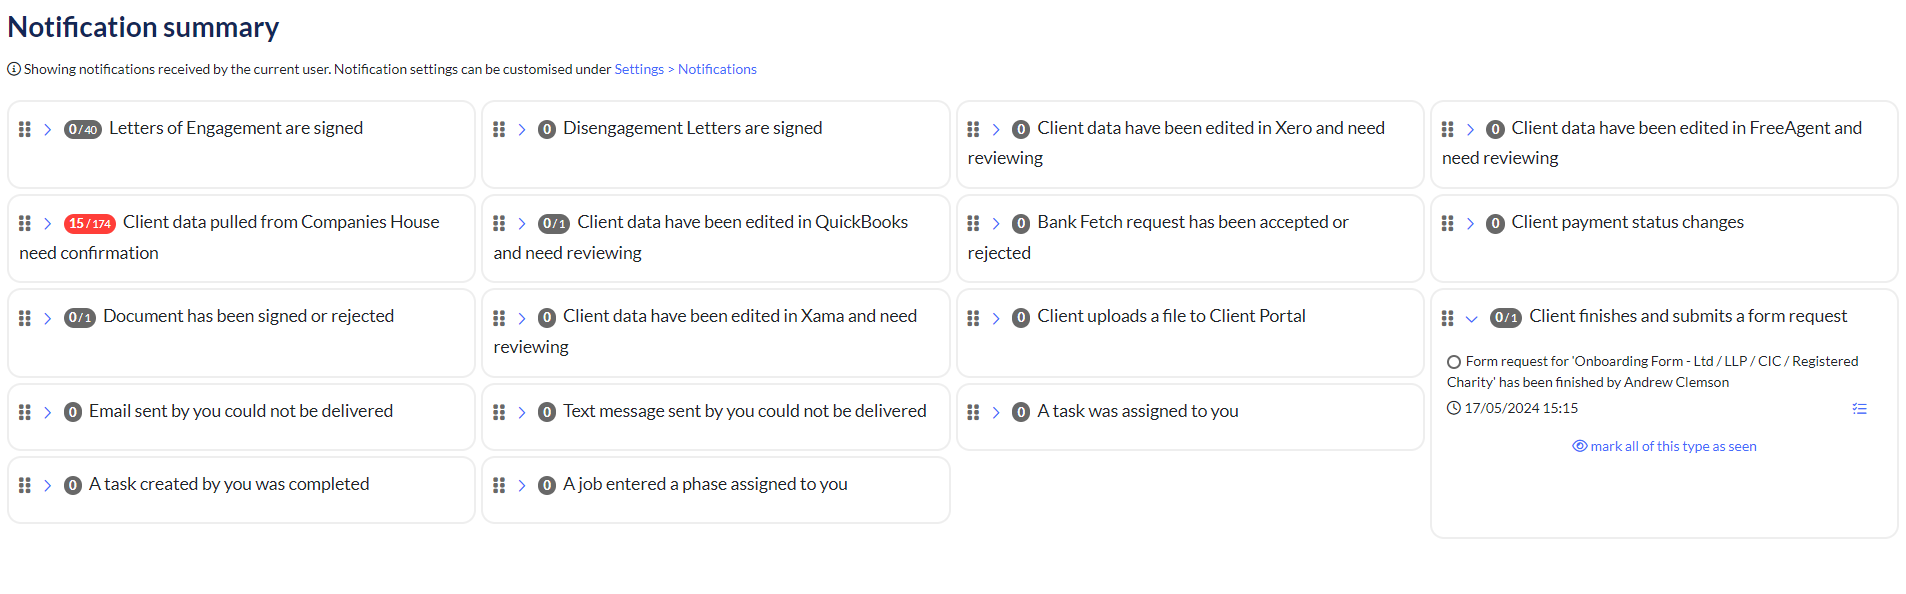Click the 15/174 red badge on Companies House

[90, 224]
